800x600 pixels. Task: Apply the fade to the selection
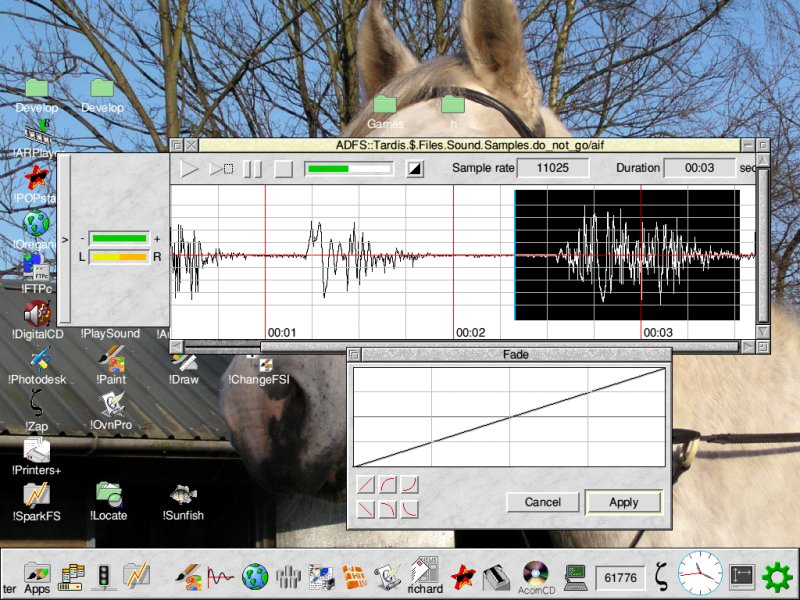tap(623, 502)
